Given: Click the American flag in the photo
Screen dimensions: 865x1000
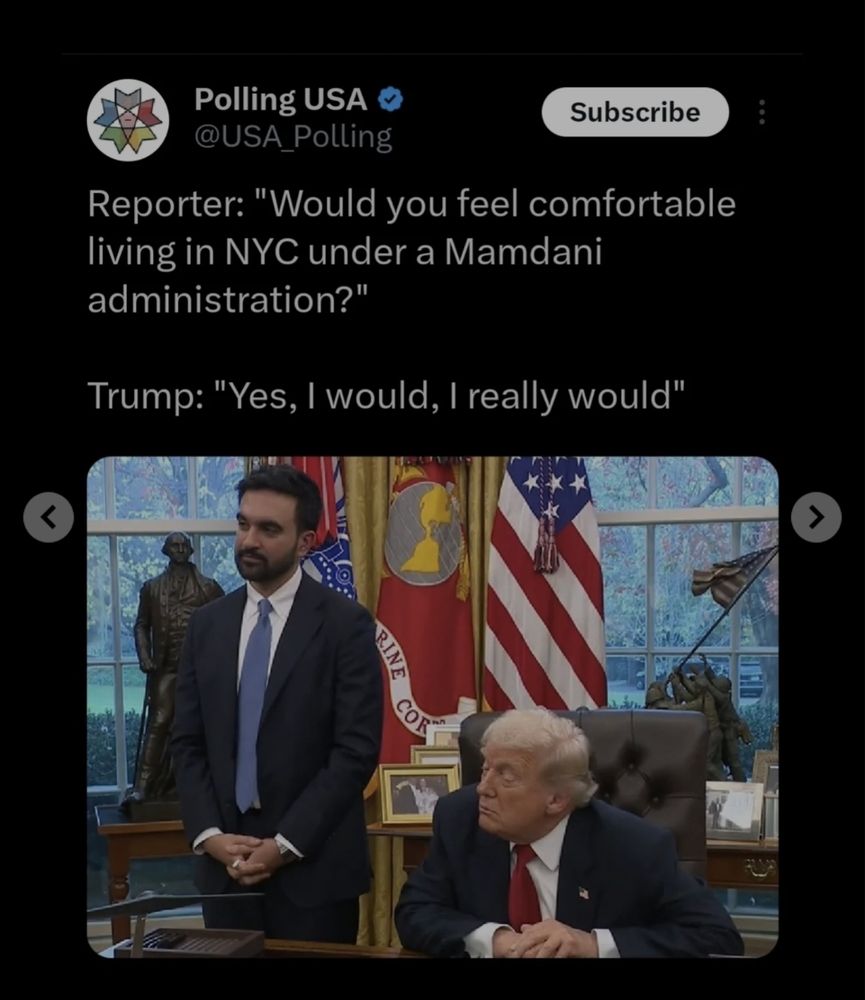Looking at the screenshot, I should click(x=544, y=582).
